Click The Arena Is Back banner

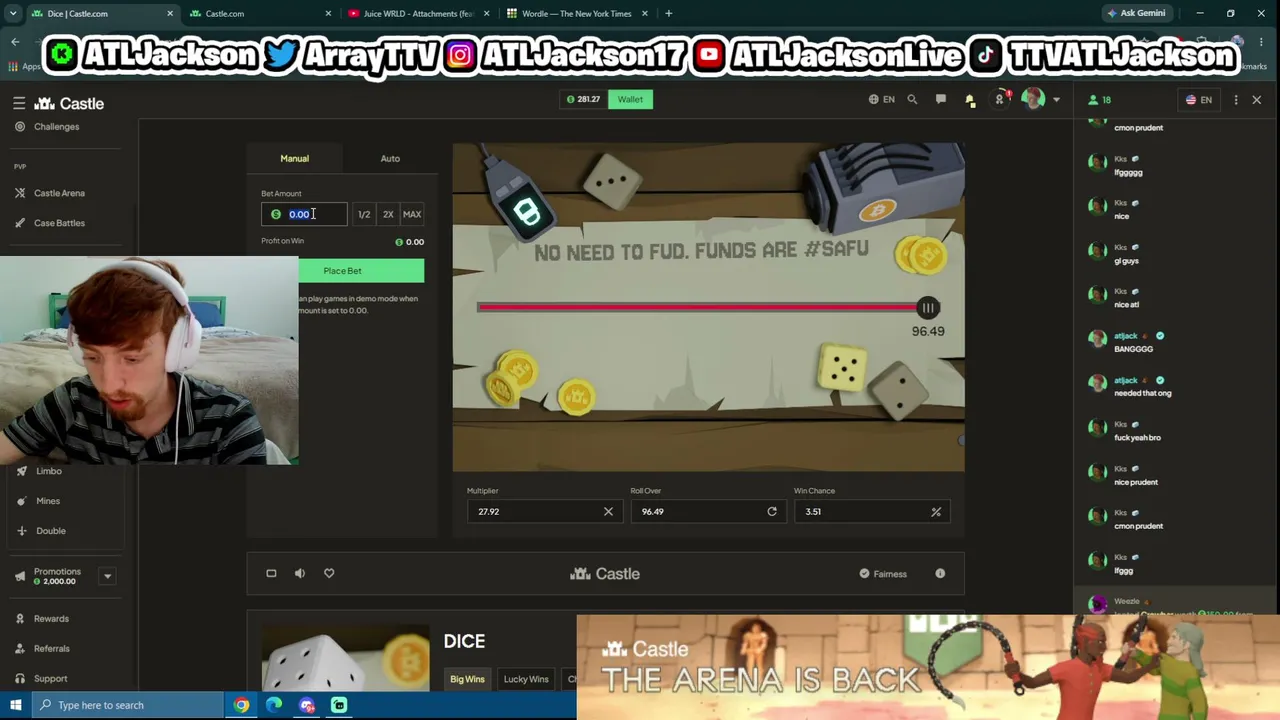click(927, 667)
